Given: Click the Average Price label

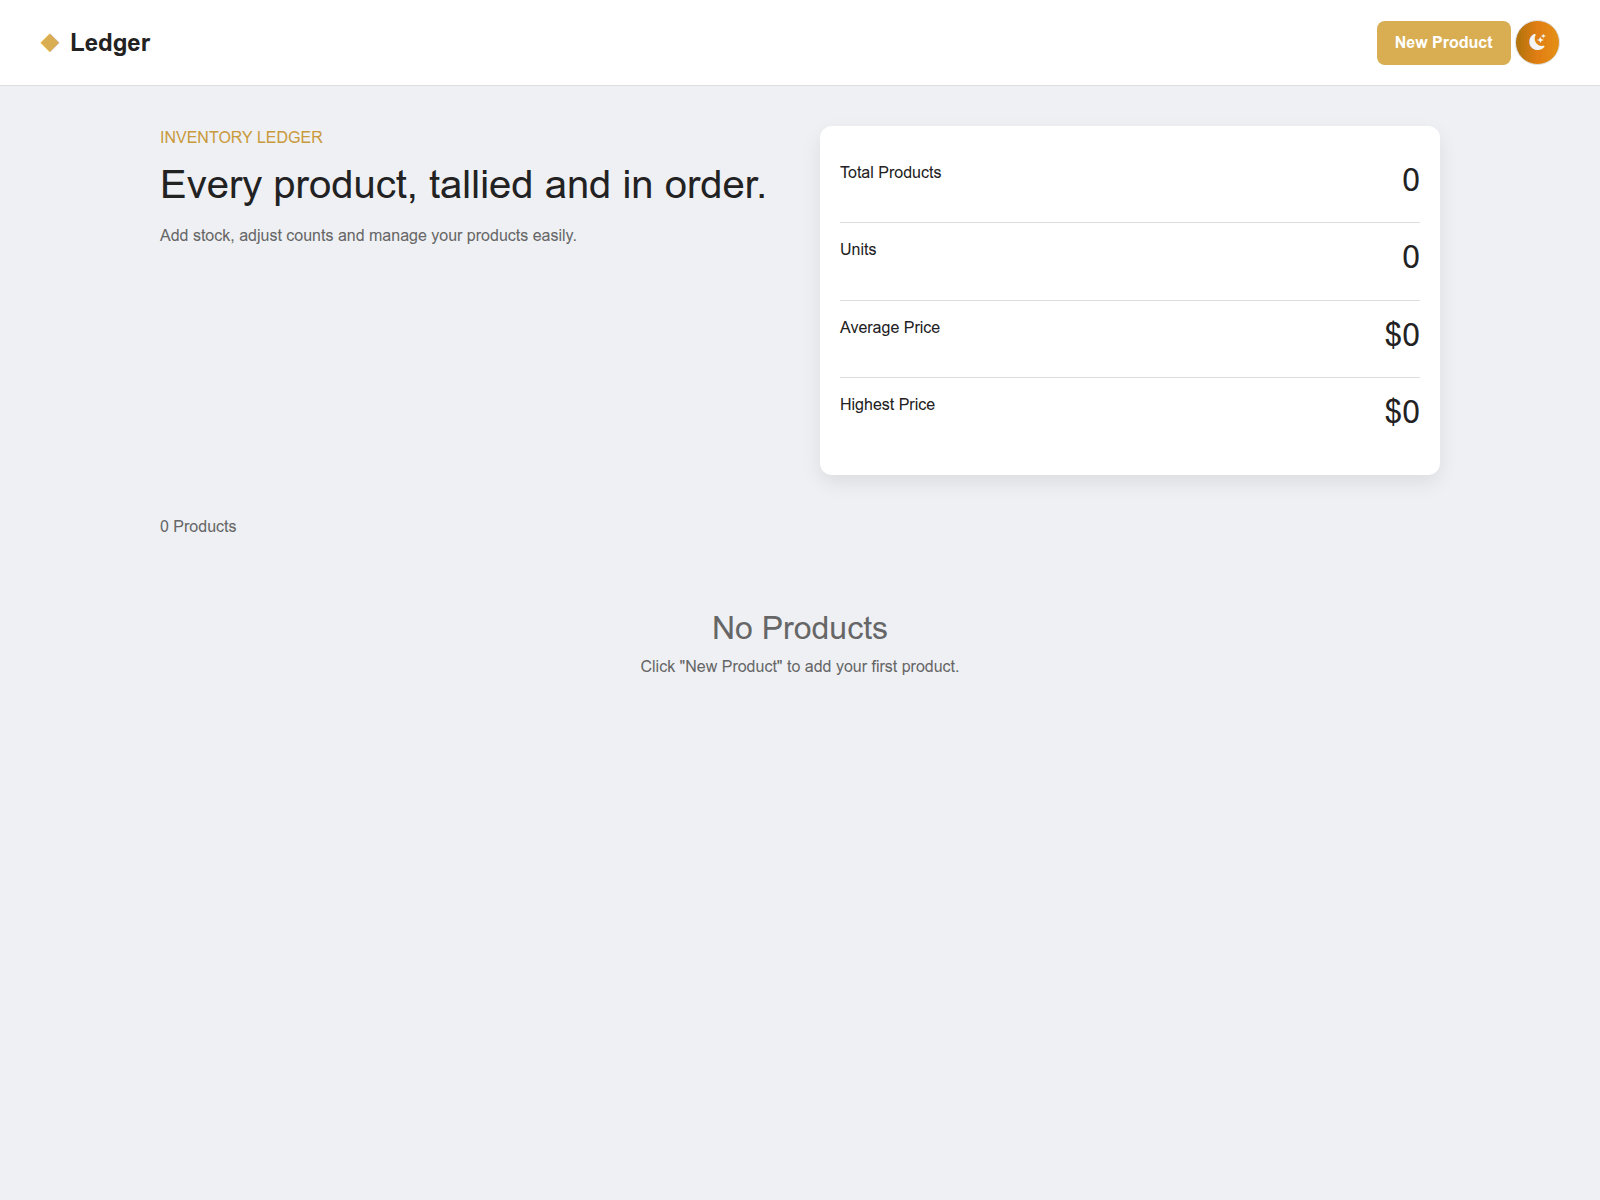Looking at the screenshot, I should 890,327.
